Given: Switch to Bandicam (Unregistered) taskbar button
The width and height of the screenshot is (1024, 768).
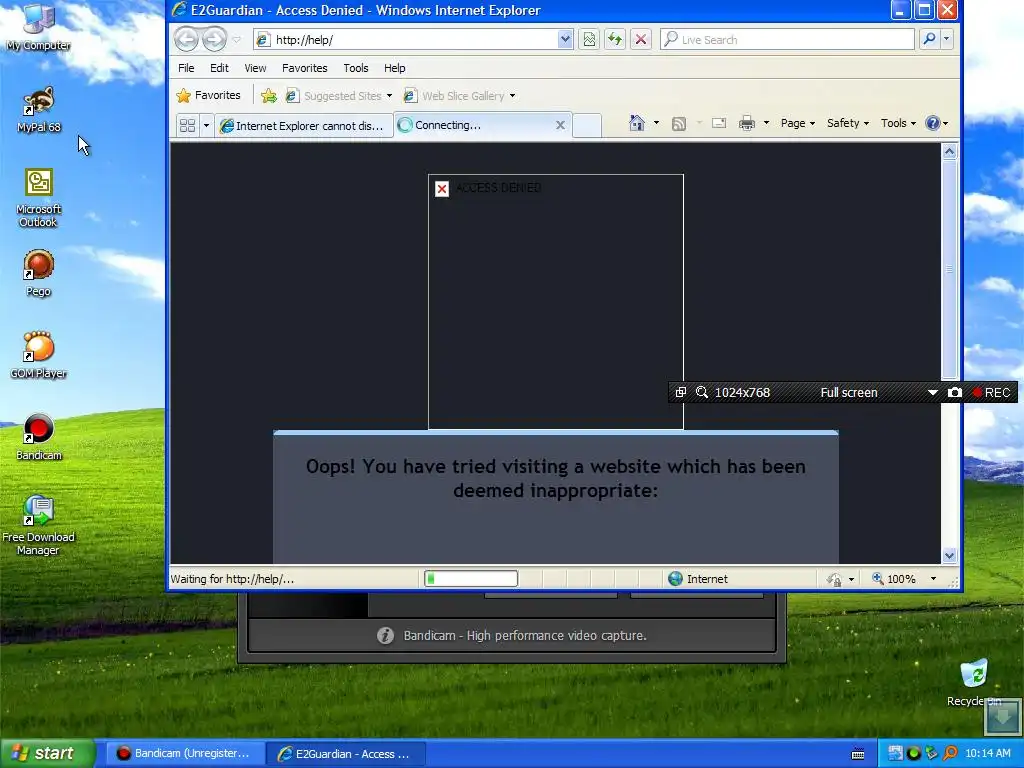Looking at the screenshot, I should [184, 753].
